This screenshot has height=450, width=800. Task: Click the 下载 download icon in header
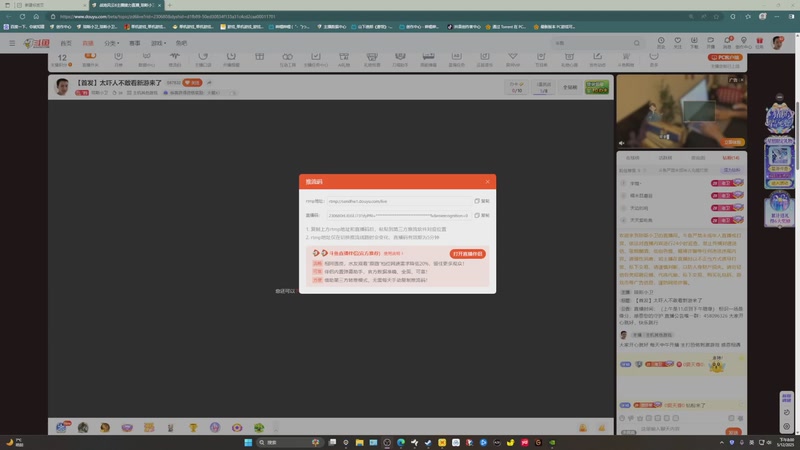tap(694, 42)
